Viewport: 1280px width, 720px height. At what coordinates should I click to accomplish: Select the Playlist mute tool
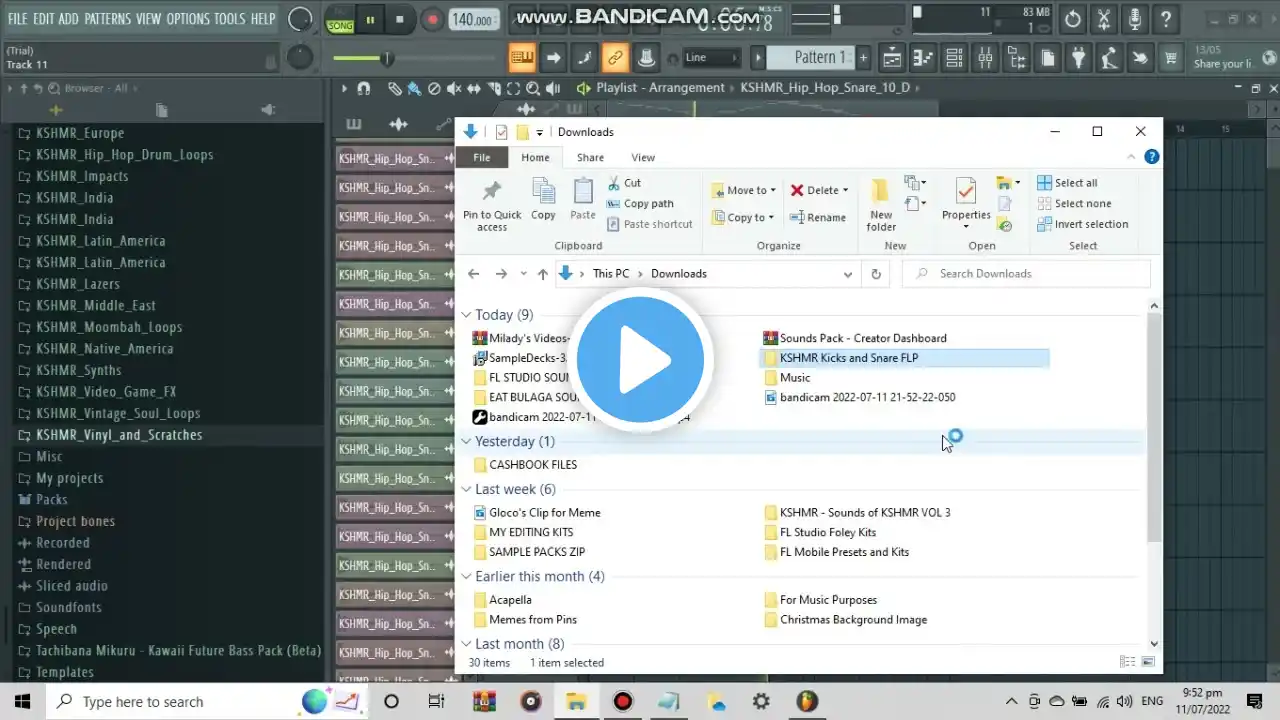pyautogui.click(x=453, y=88)
